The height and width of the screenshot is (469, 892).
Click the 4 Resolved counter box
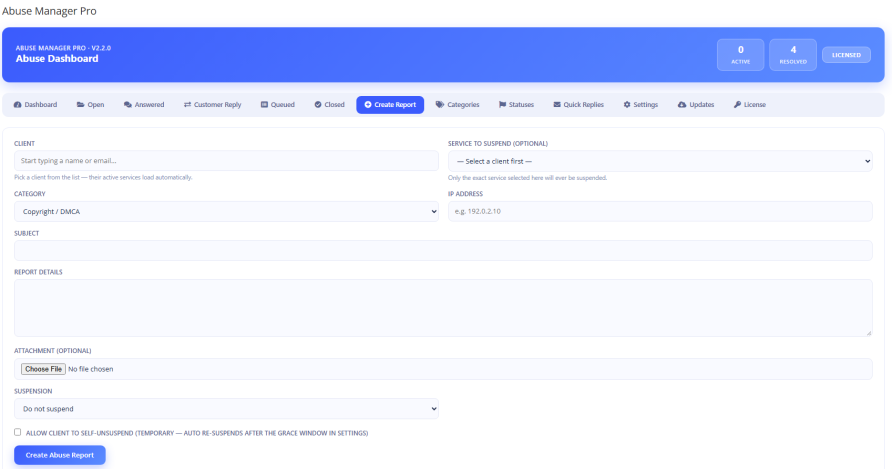[x=792, y=55]
